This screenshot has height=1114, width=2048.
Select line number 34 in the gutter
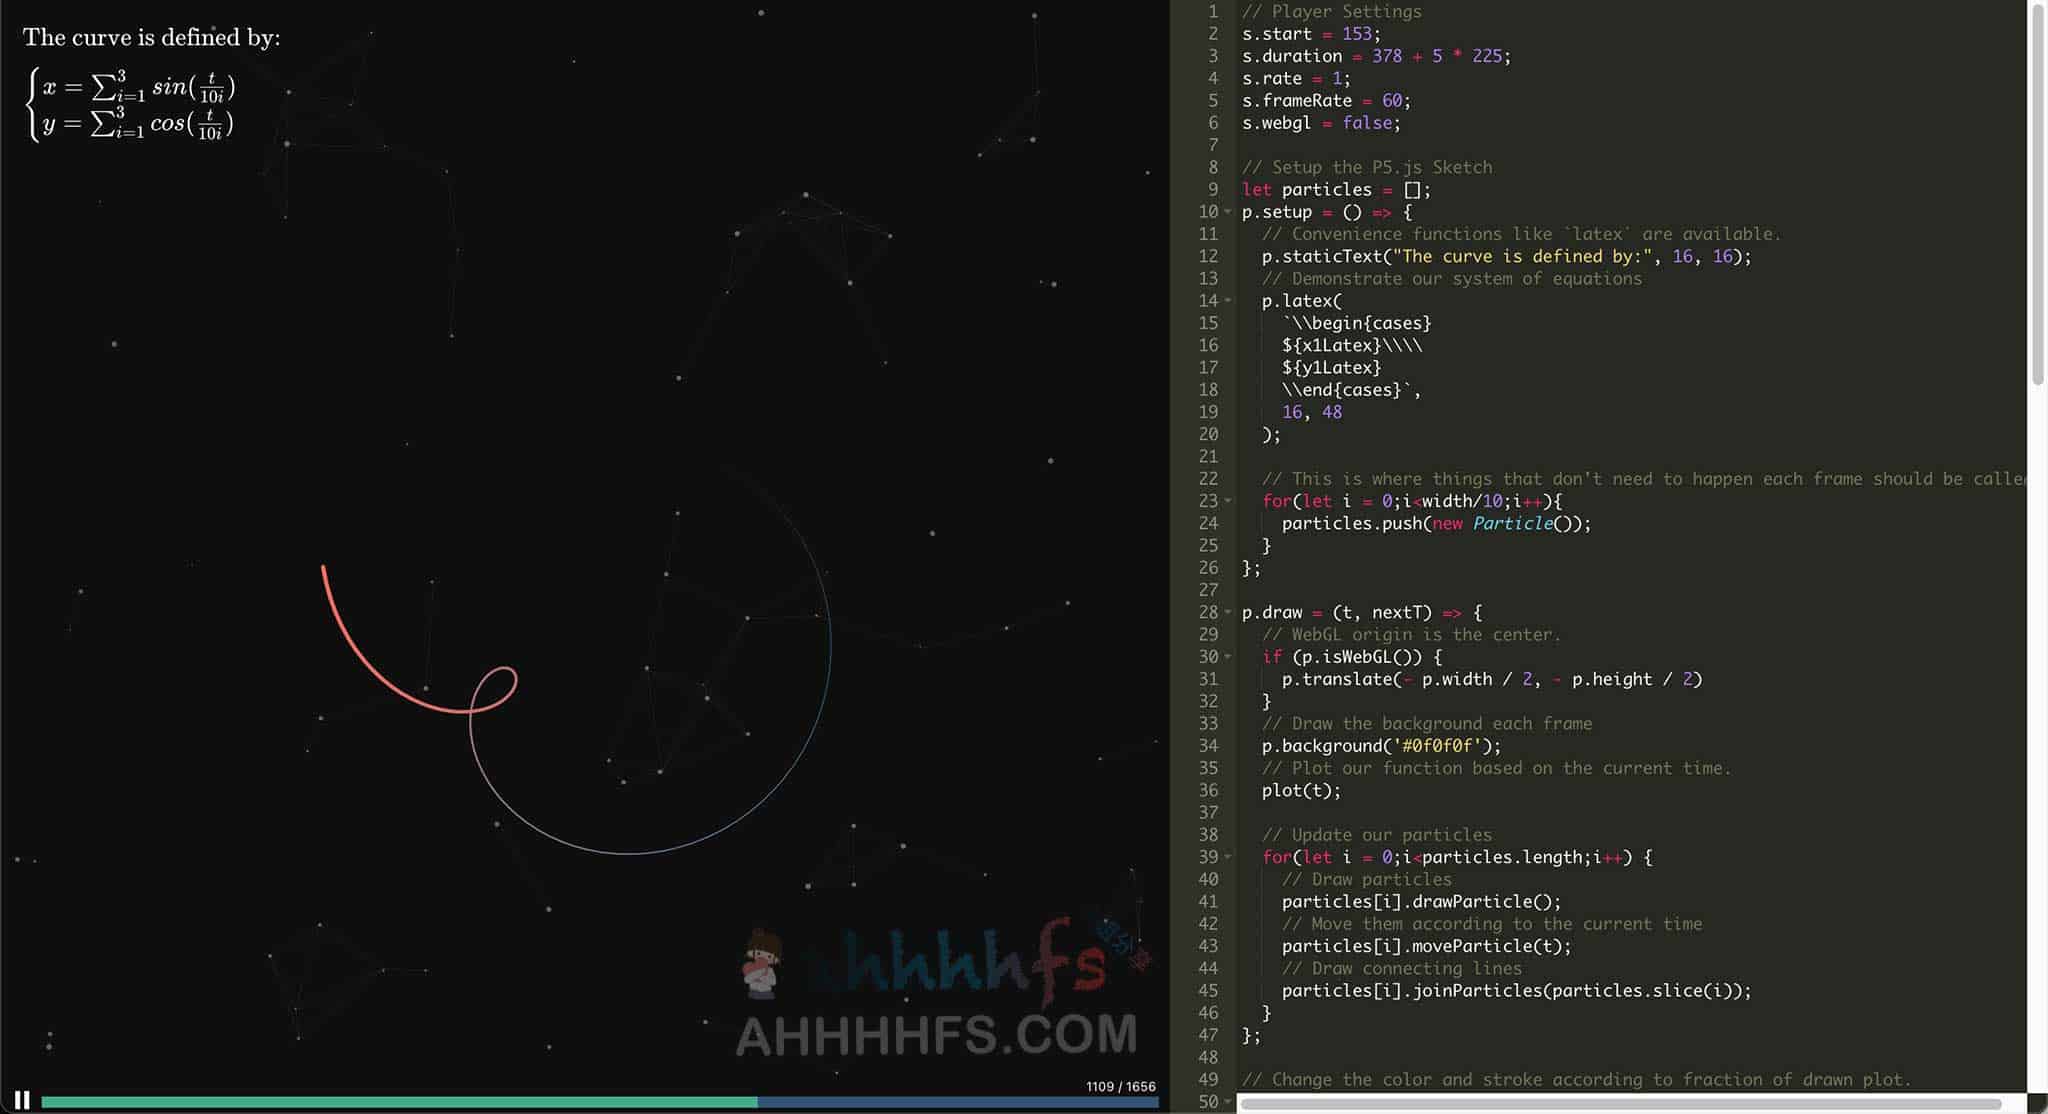1208,746
